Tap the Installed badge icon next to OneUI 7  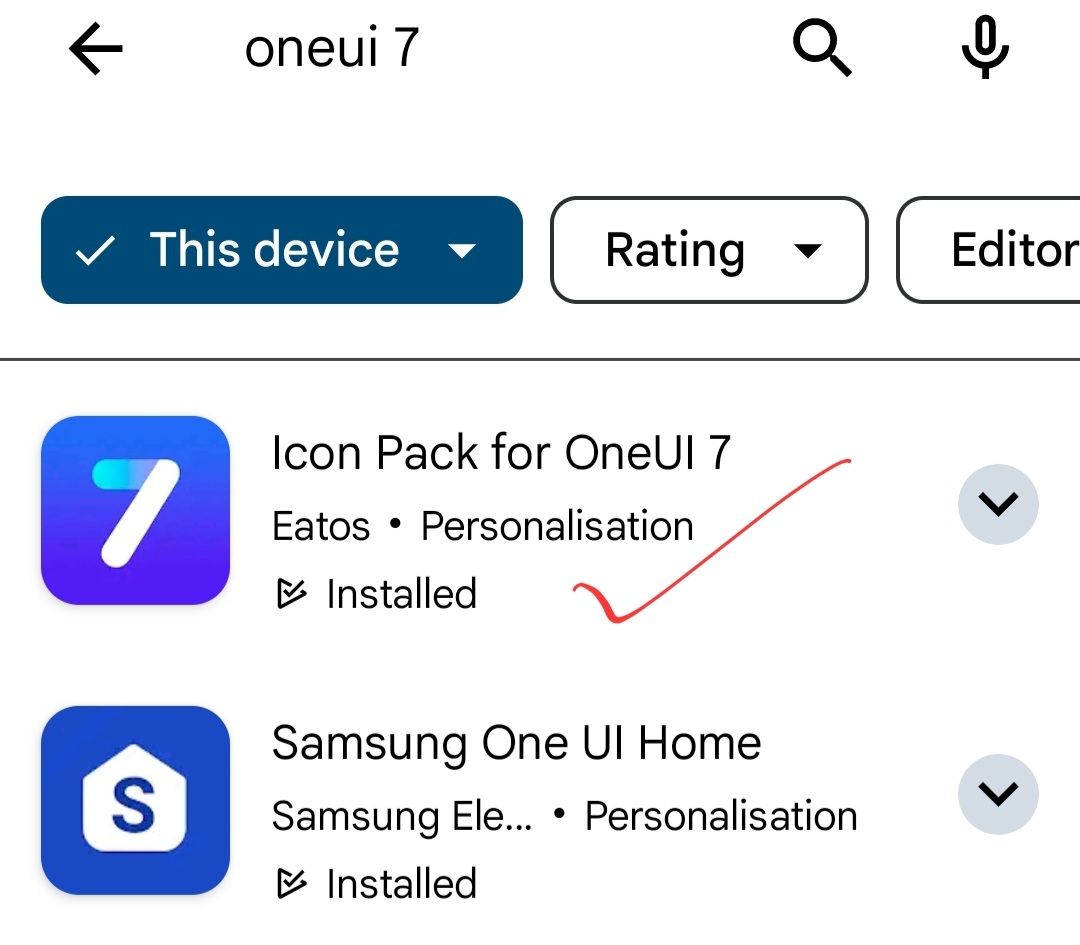tap(293, 593)
